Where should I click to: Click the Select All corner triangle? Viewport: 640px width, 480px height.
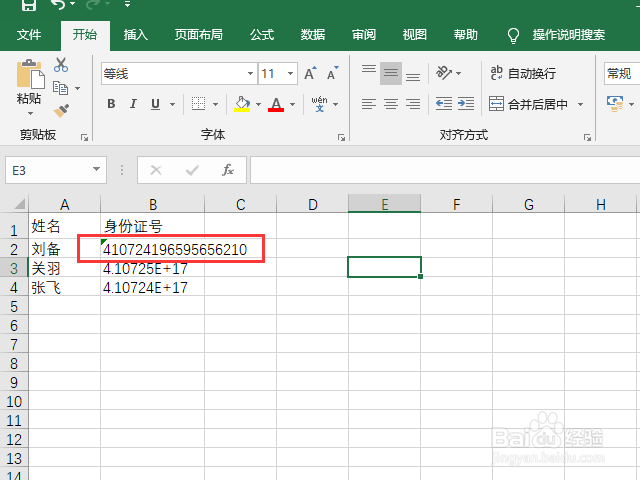tap(20, 203)
